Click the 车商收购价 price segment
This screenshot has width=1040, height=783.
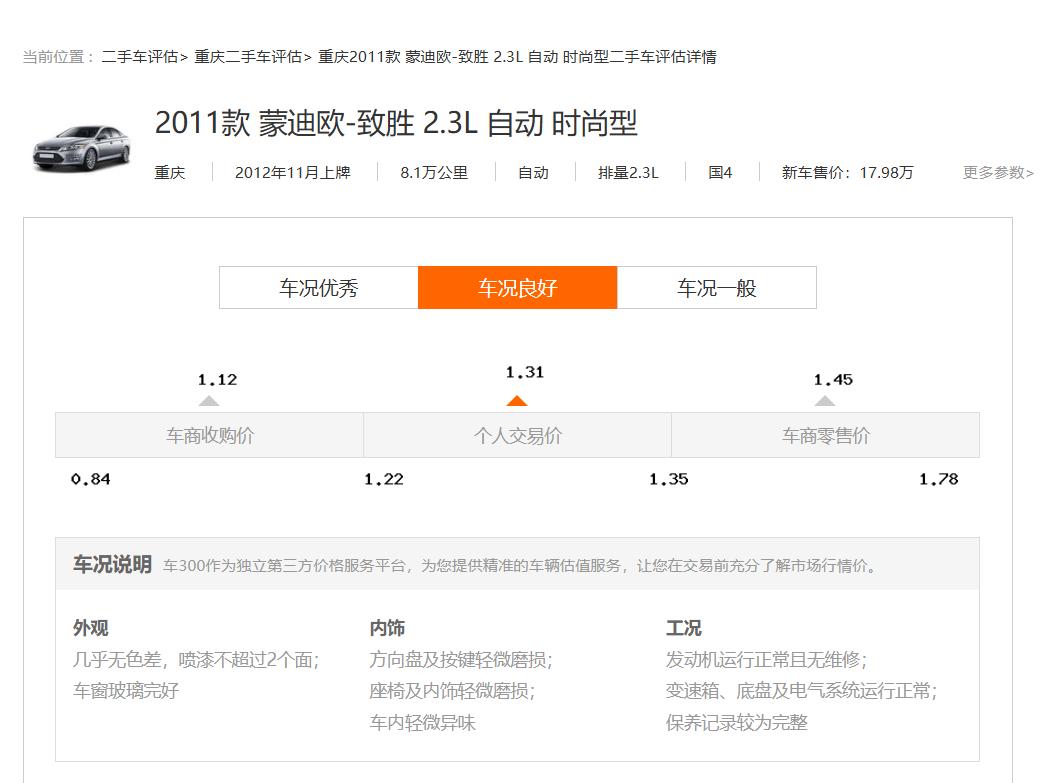click(x=210, y=436)
